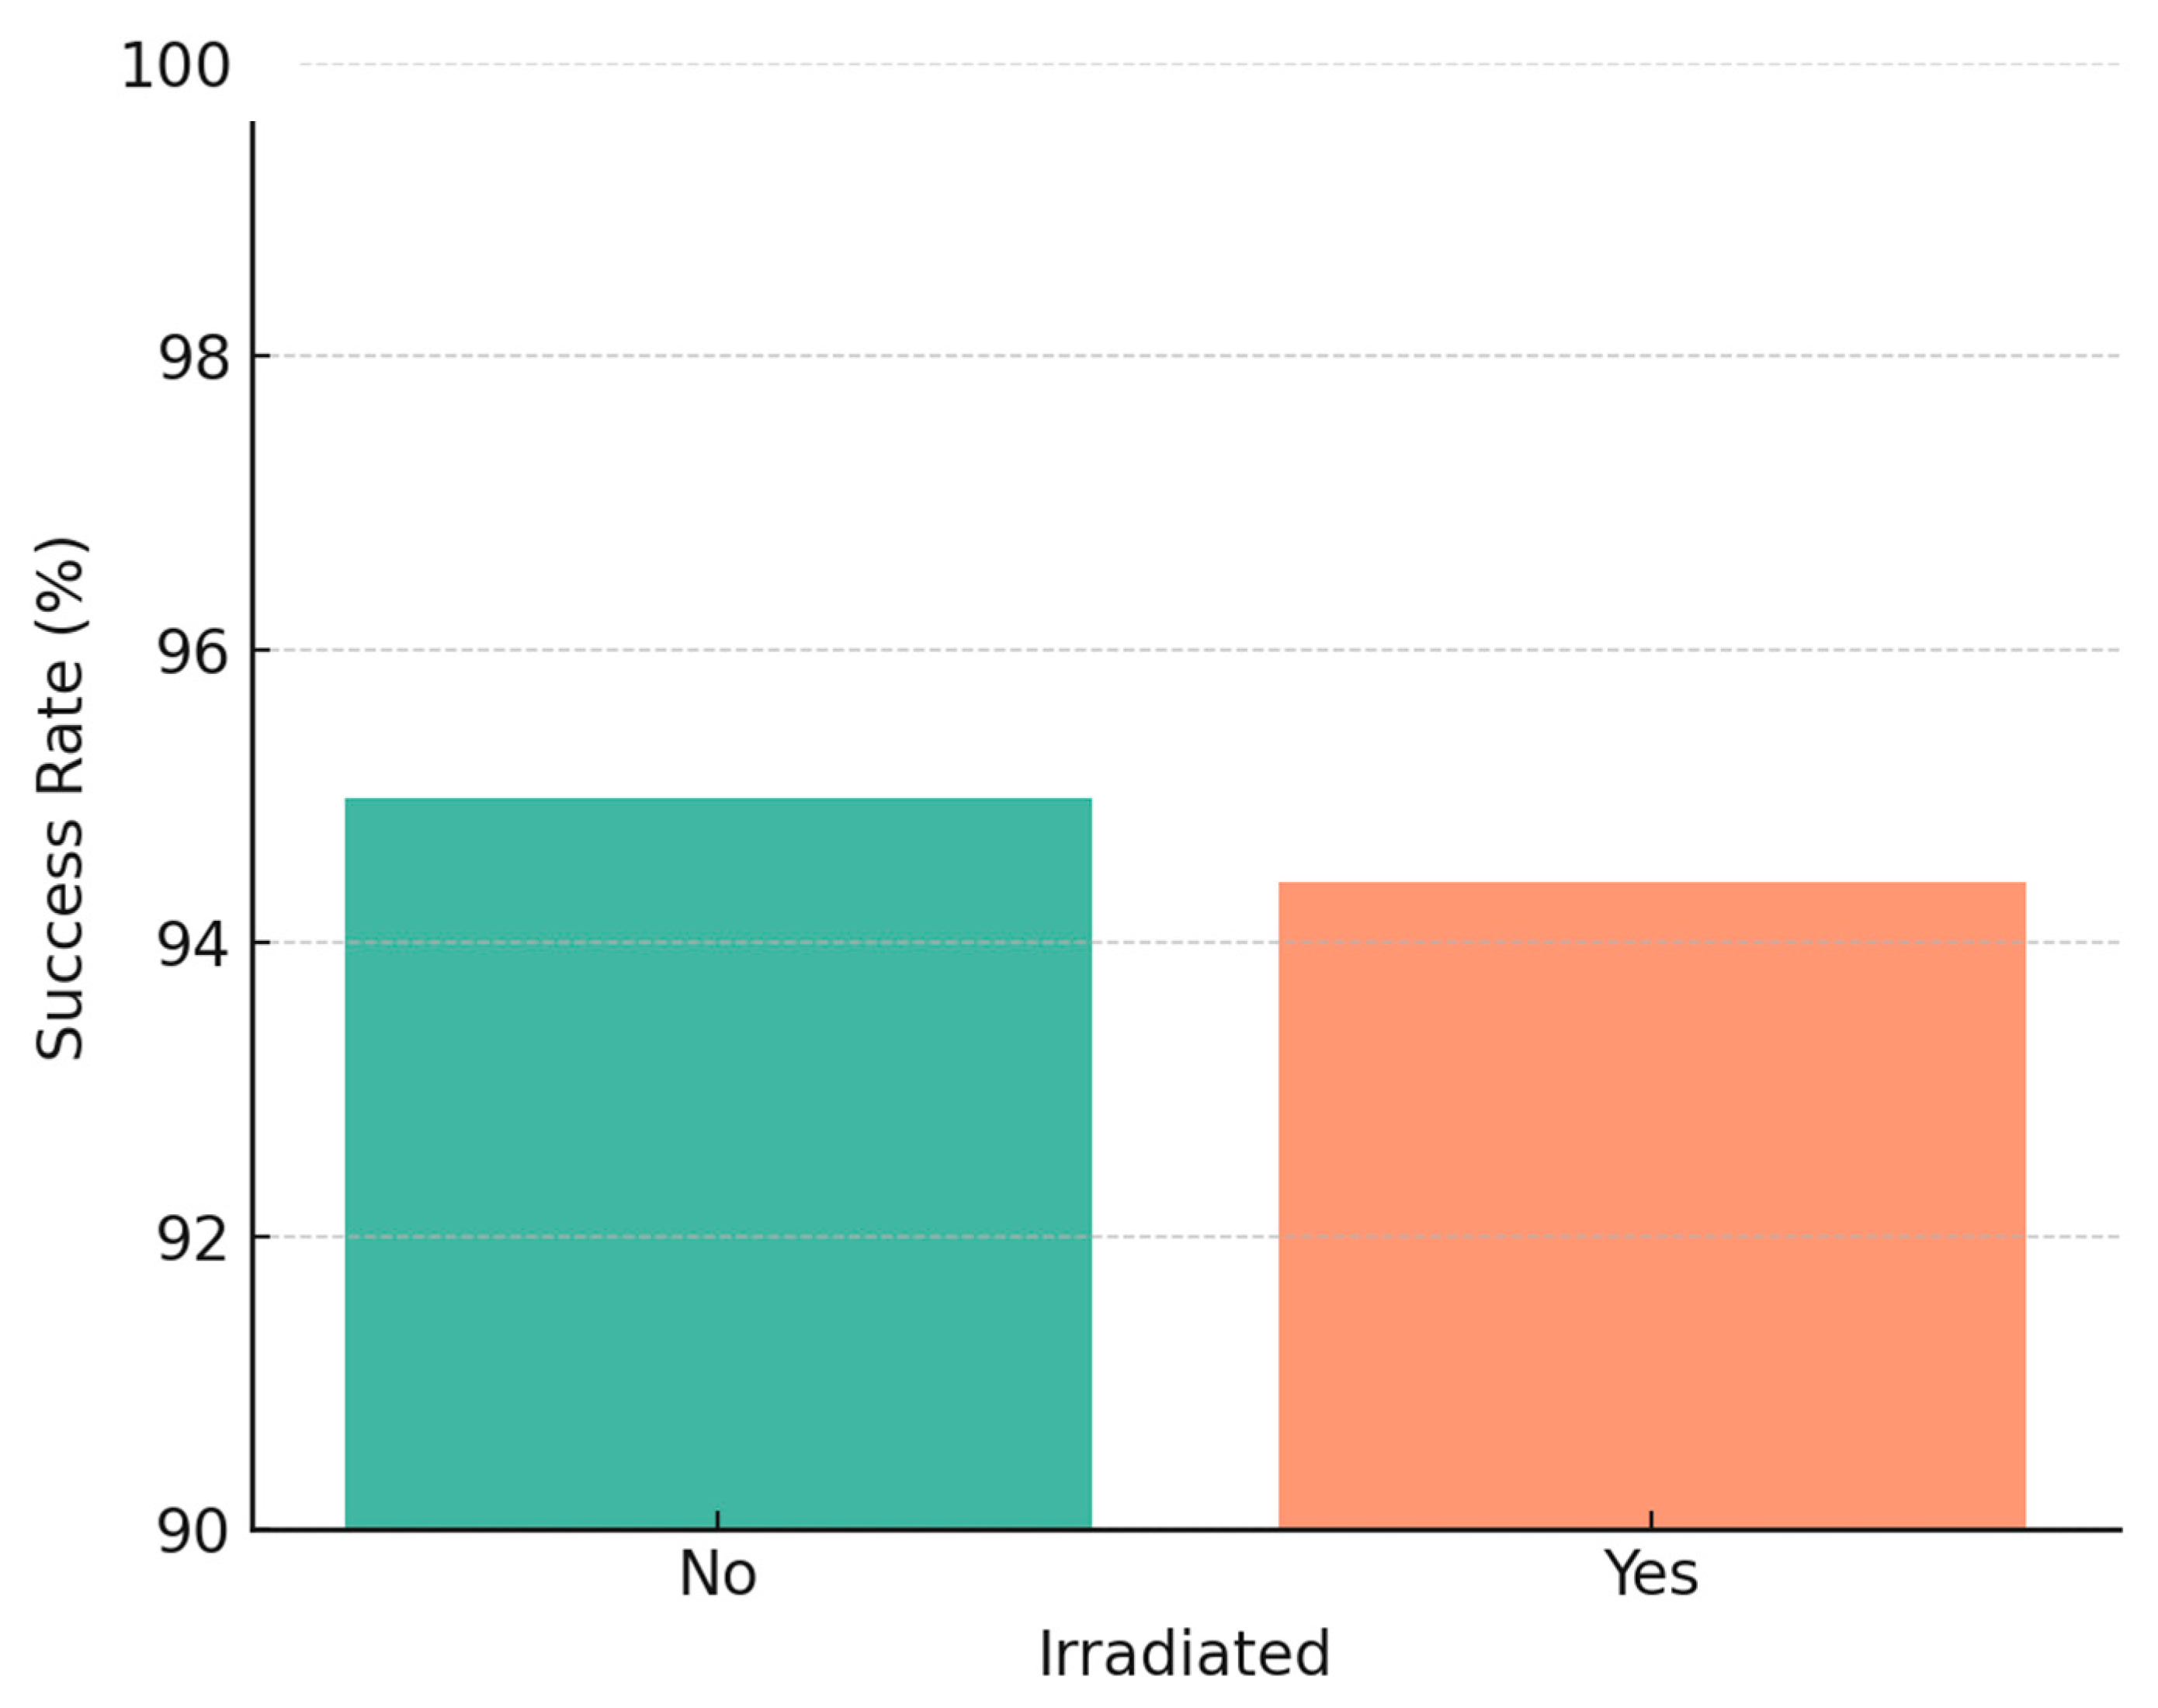Click the orange "Yes" bar
2158x1708 pixels.
click(1651, 1204)
